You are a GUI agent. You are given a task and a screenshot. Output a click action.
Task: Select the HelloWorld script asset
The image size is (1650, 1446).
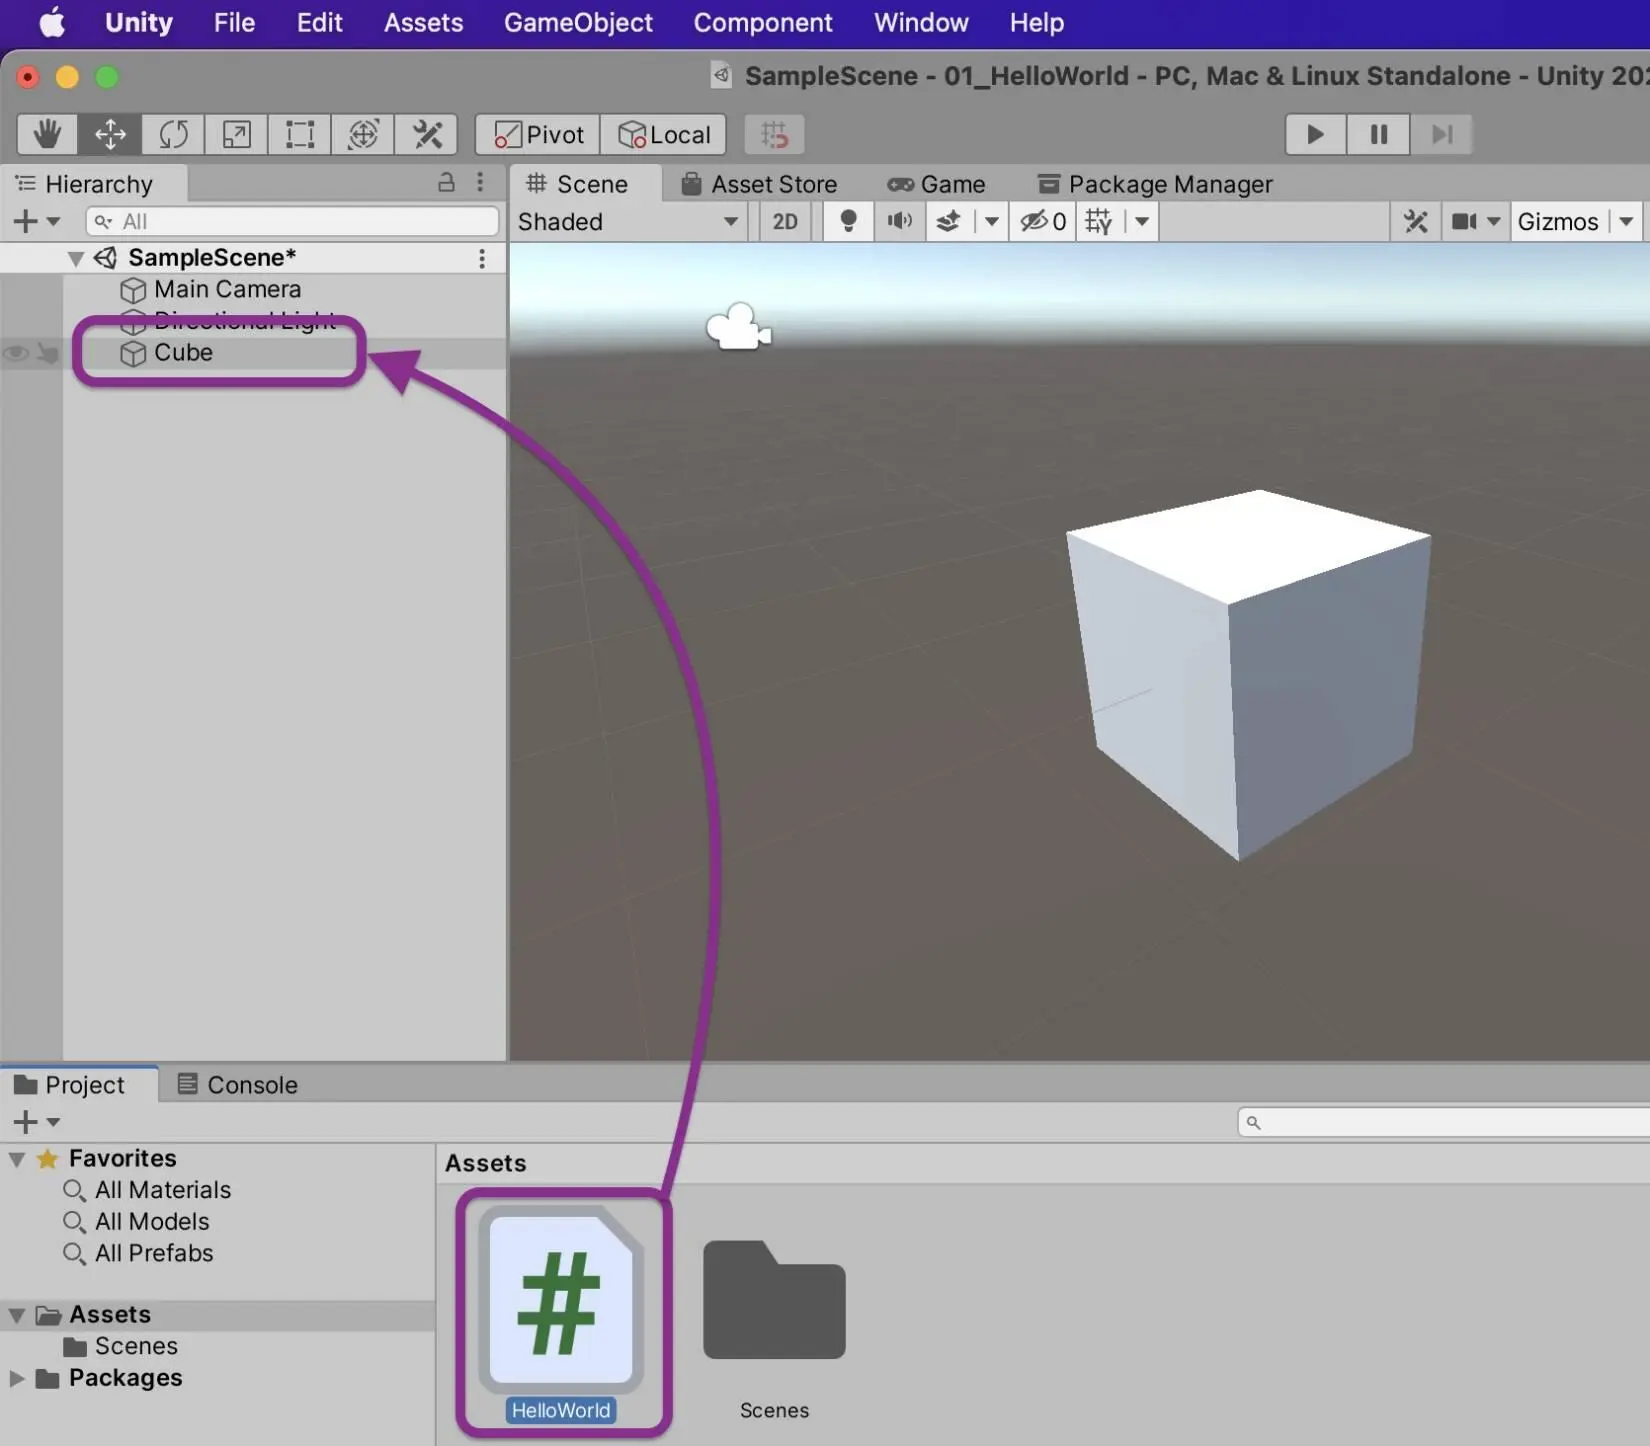[x=561, y=1313]
